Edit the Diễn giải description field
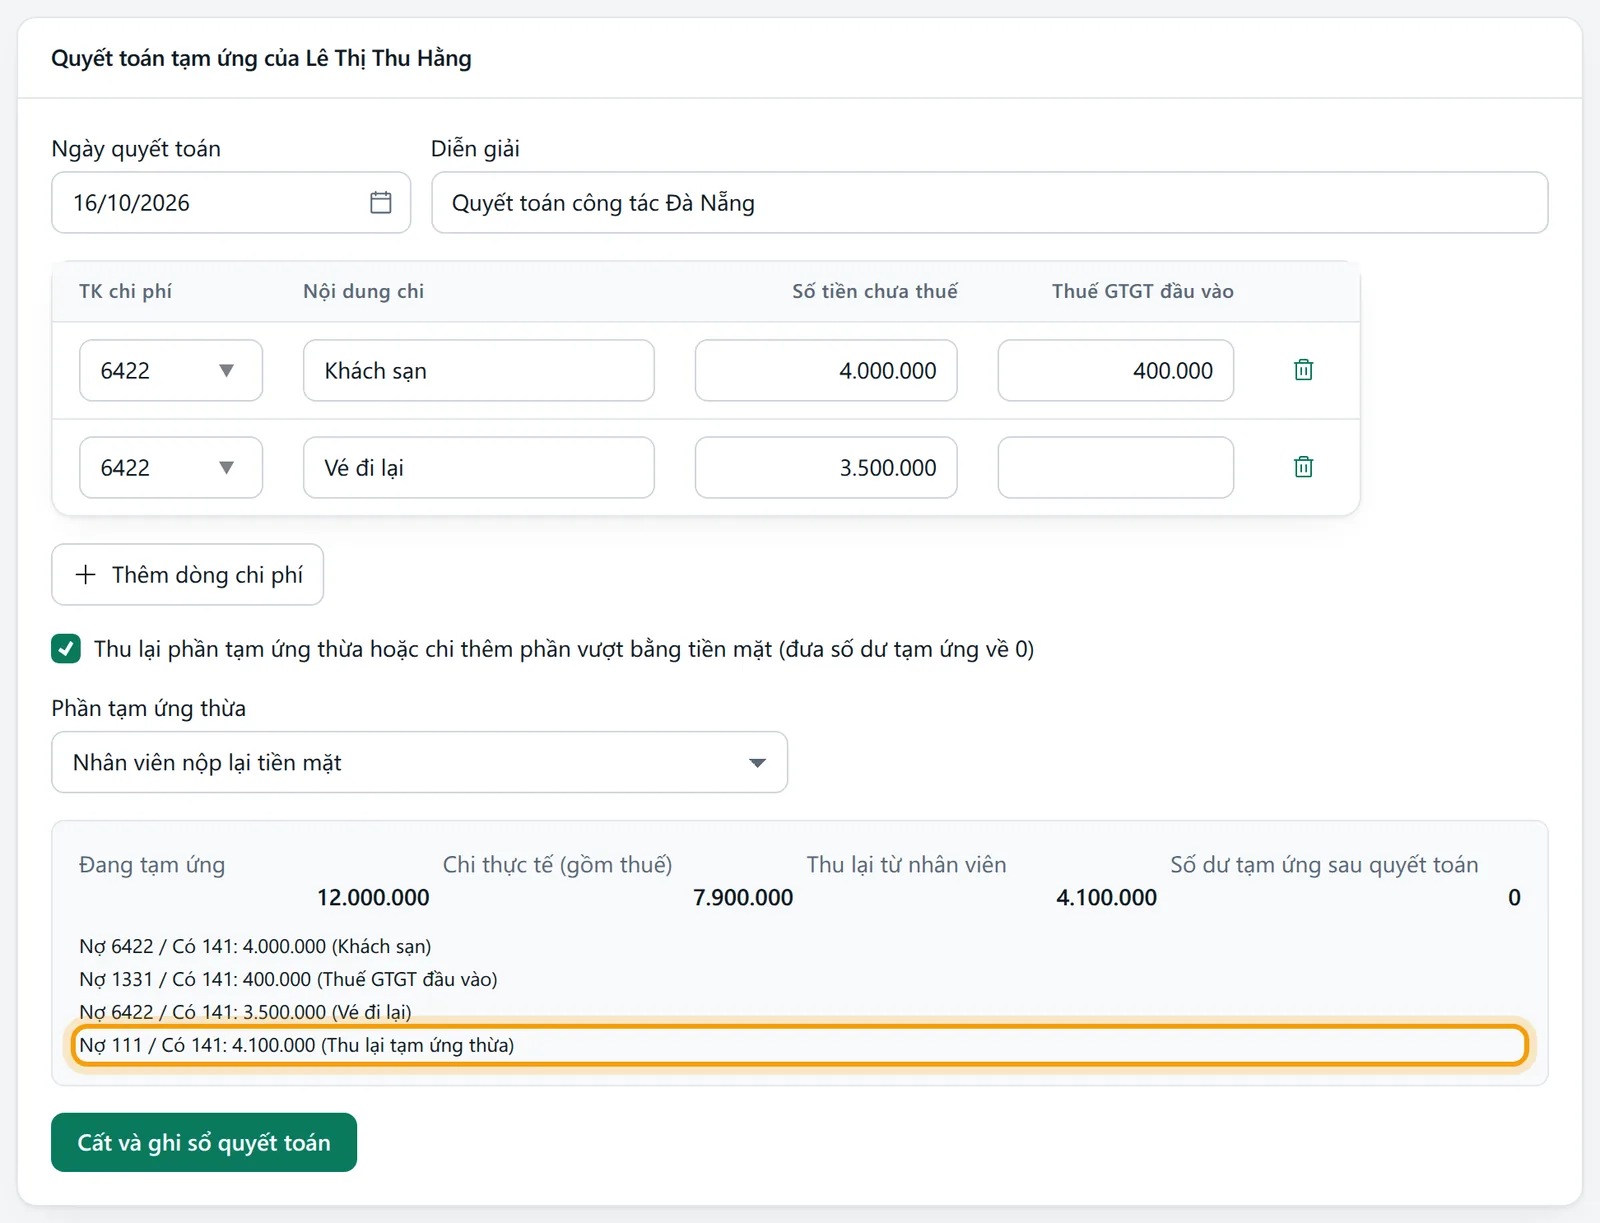This screenshot has height=1223, width=1600. [x=990, y=203]
